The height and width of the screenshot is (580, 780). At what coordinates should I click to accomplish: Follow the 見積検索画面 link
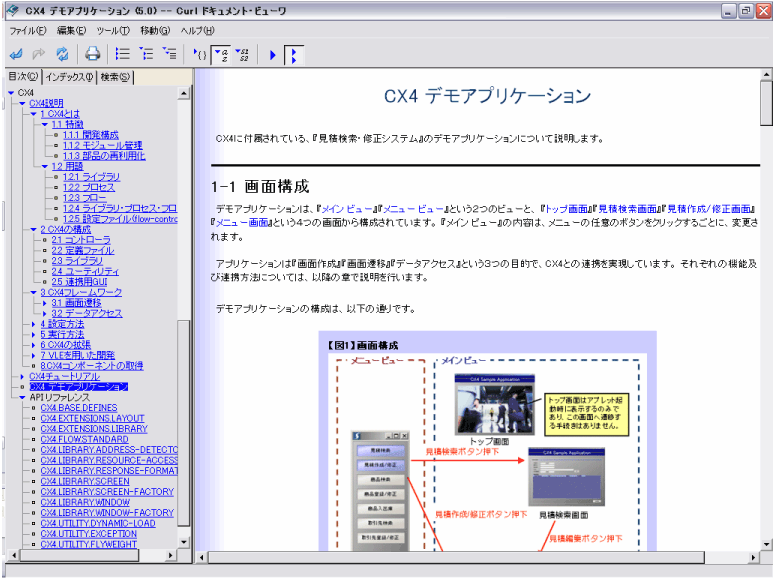coord(627,209)
